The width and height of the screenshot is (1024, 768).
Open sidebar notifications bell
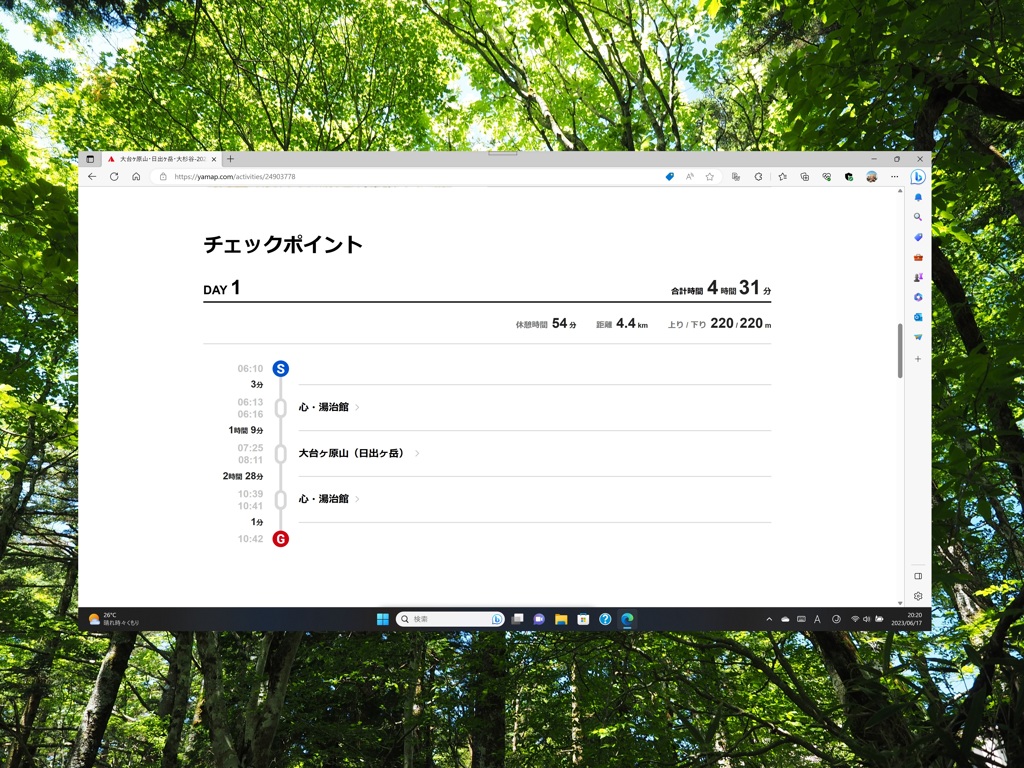(918, 197)
